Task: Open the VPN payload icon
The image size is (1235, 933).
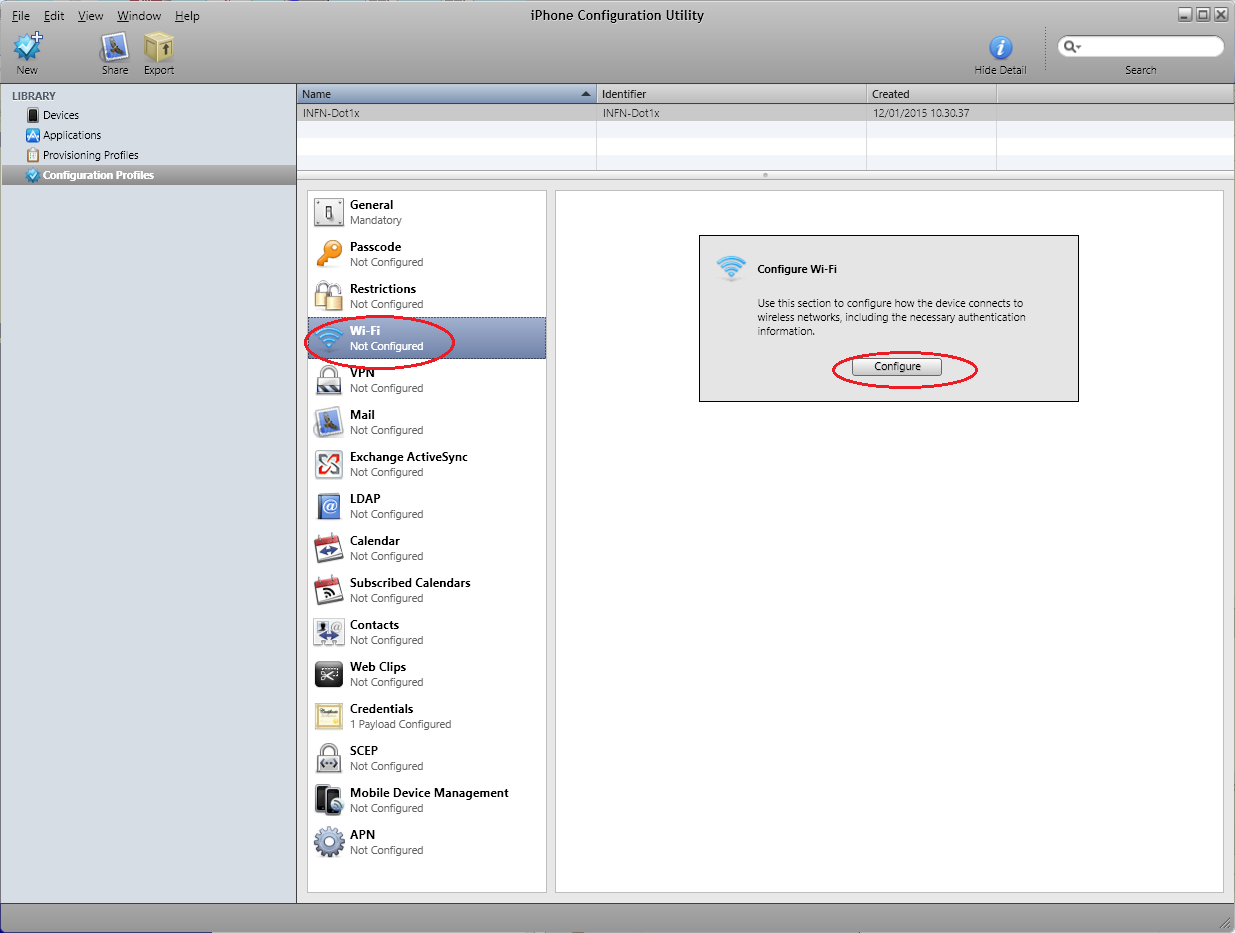Action: pos(329,380)
